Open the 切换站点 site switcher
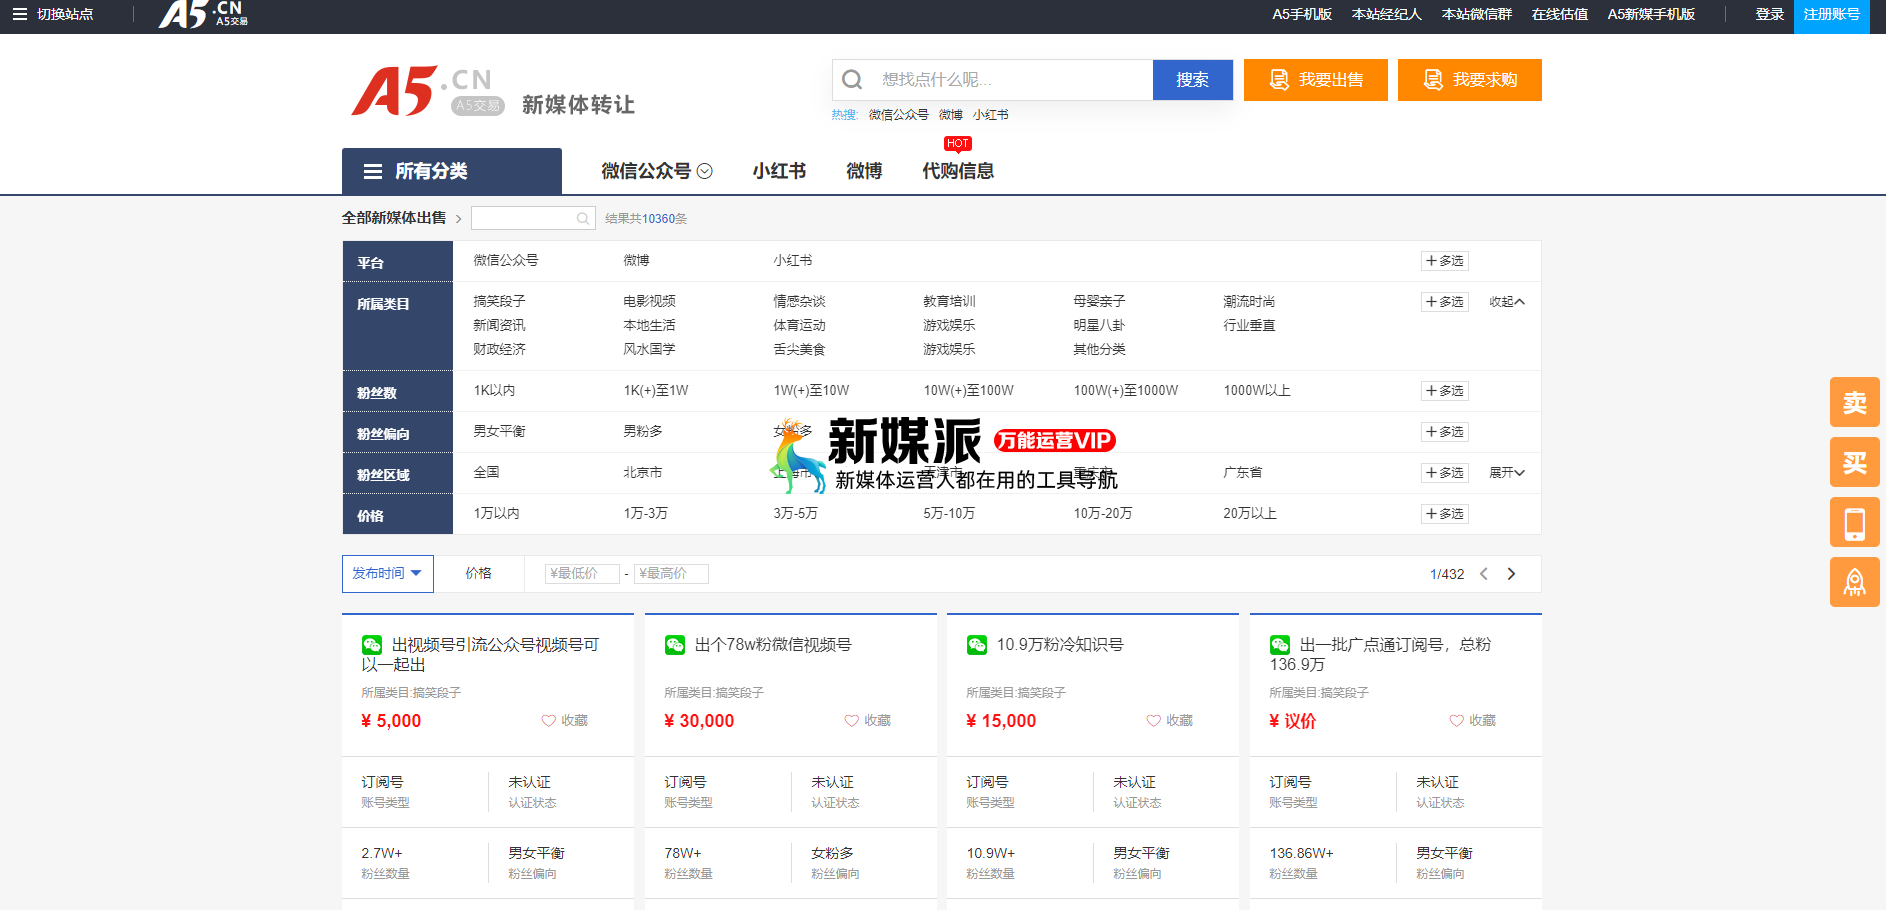Image resolution: width=1886 pixels, height=910 pixels. [x=65, y=14]
